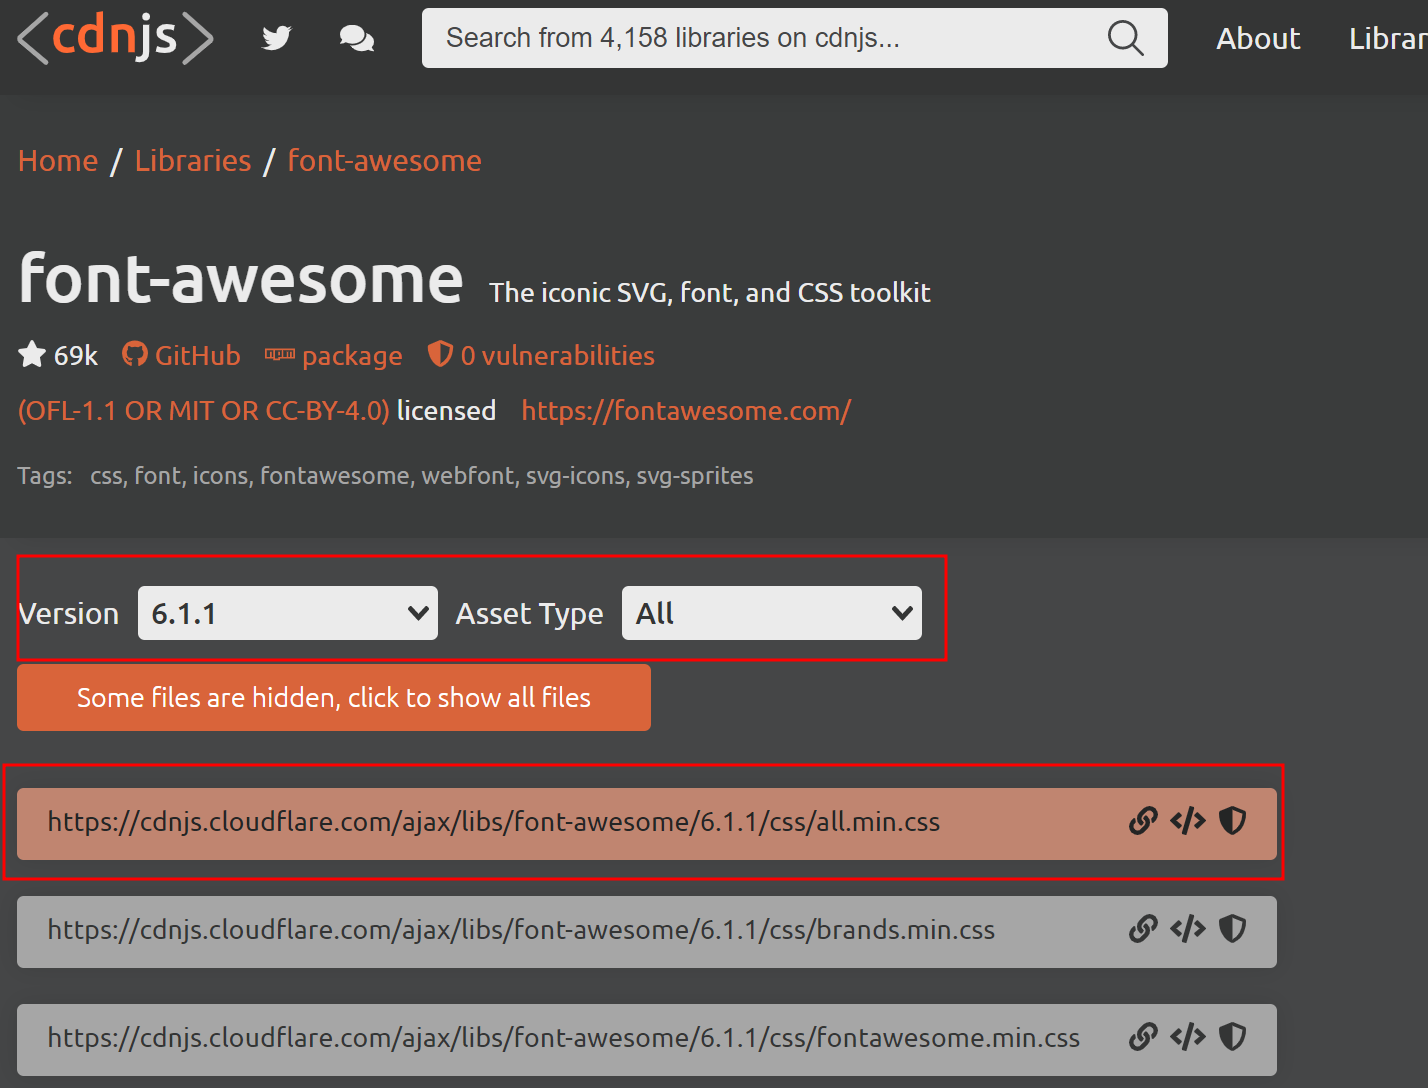Click the 'css' tag text

point(106,476)
